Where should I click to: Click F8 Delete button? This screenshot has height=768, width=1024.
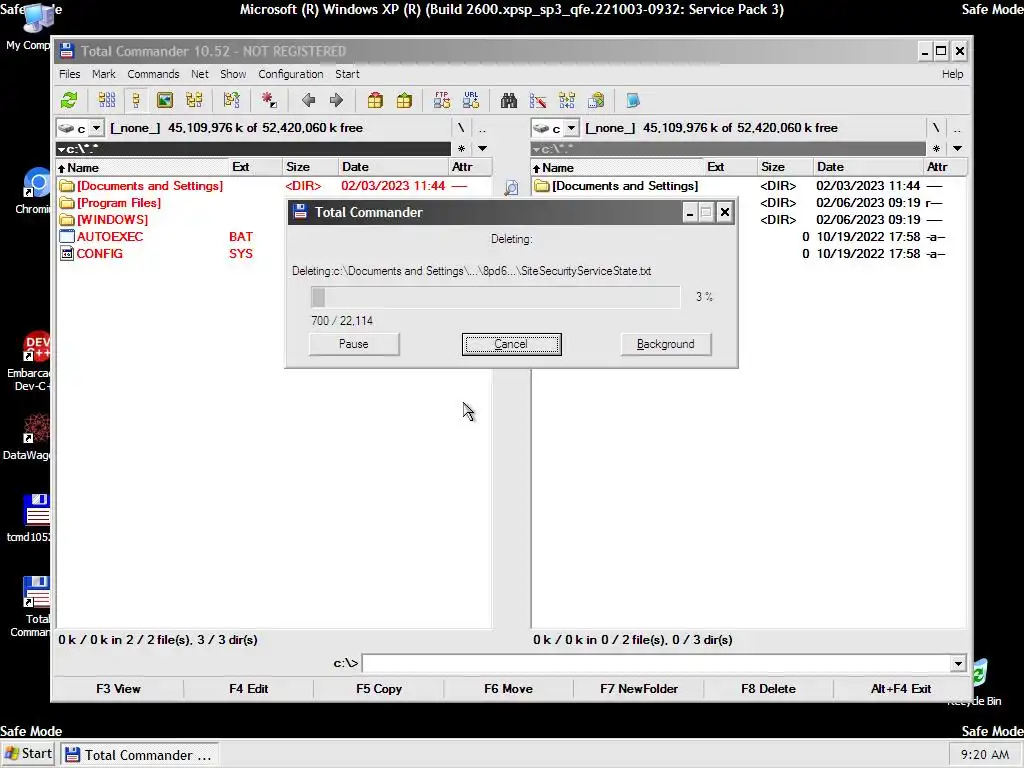tap(769, 689)
